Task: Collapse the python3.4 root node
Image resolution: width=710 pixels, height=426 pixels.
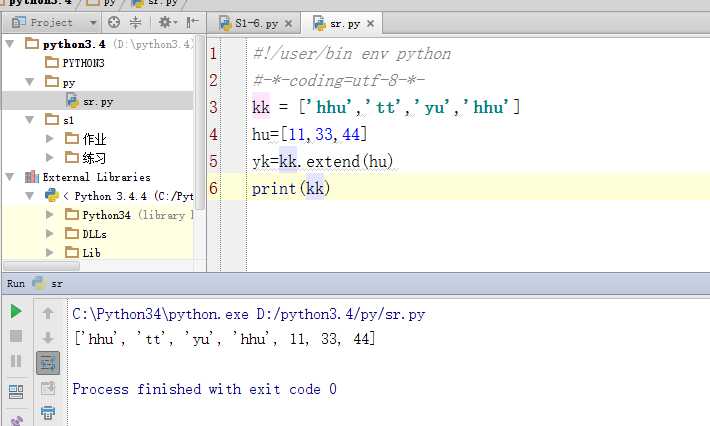Action: (10, 44)
